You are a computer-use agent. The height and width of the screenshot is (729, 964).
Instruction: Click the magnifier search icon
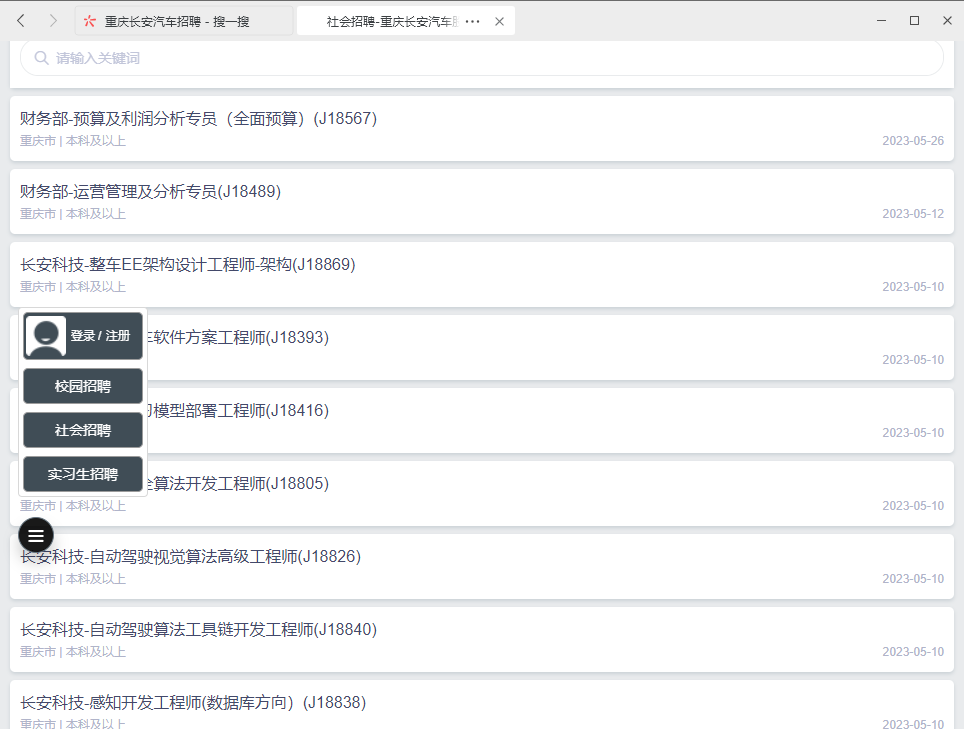coord(41,58)
